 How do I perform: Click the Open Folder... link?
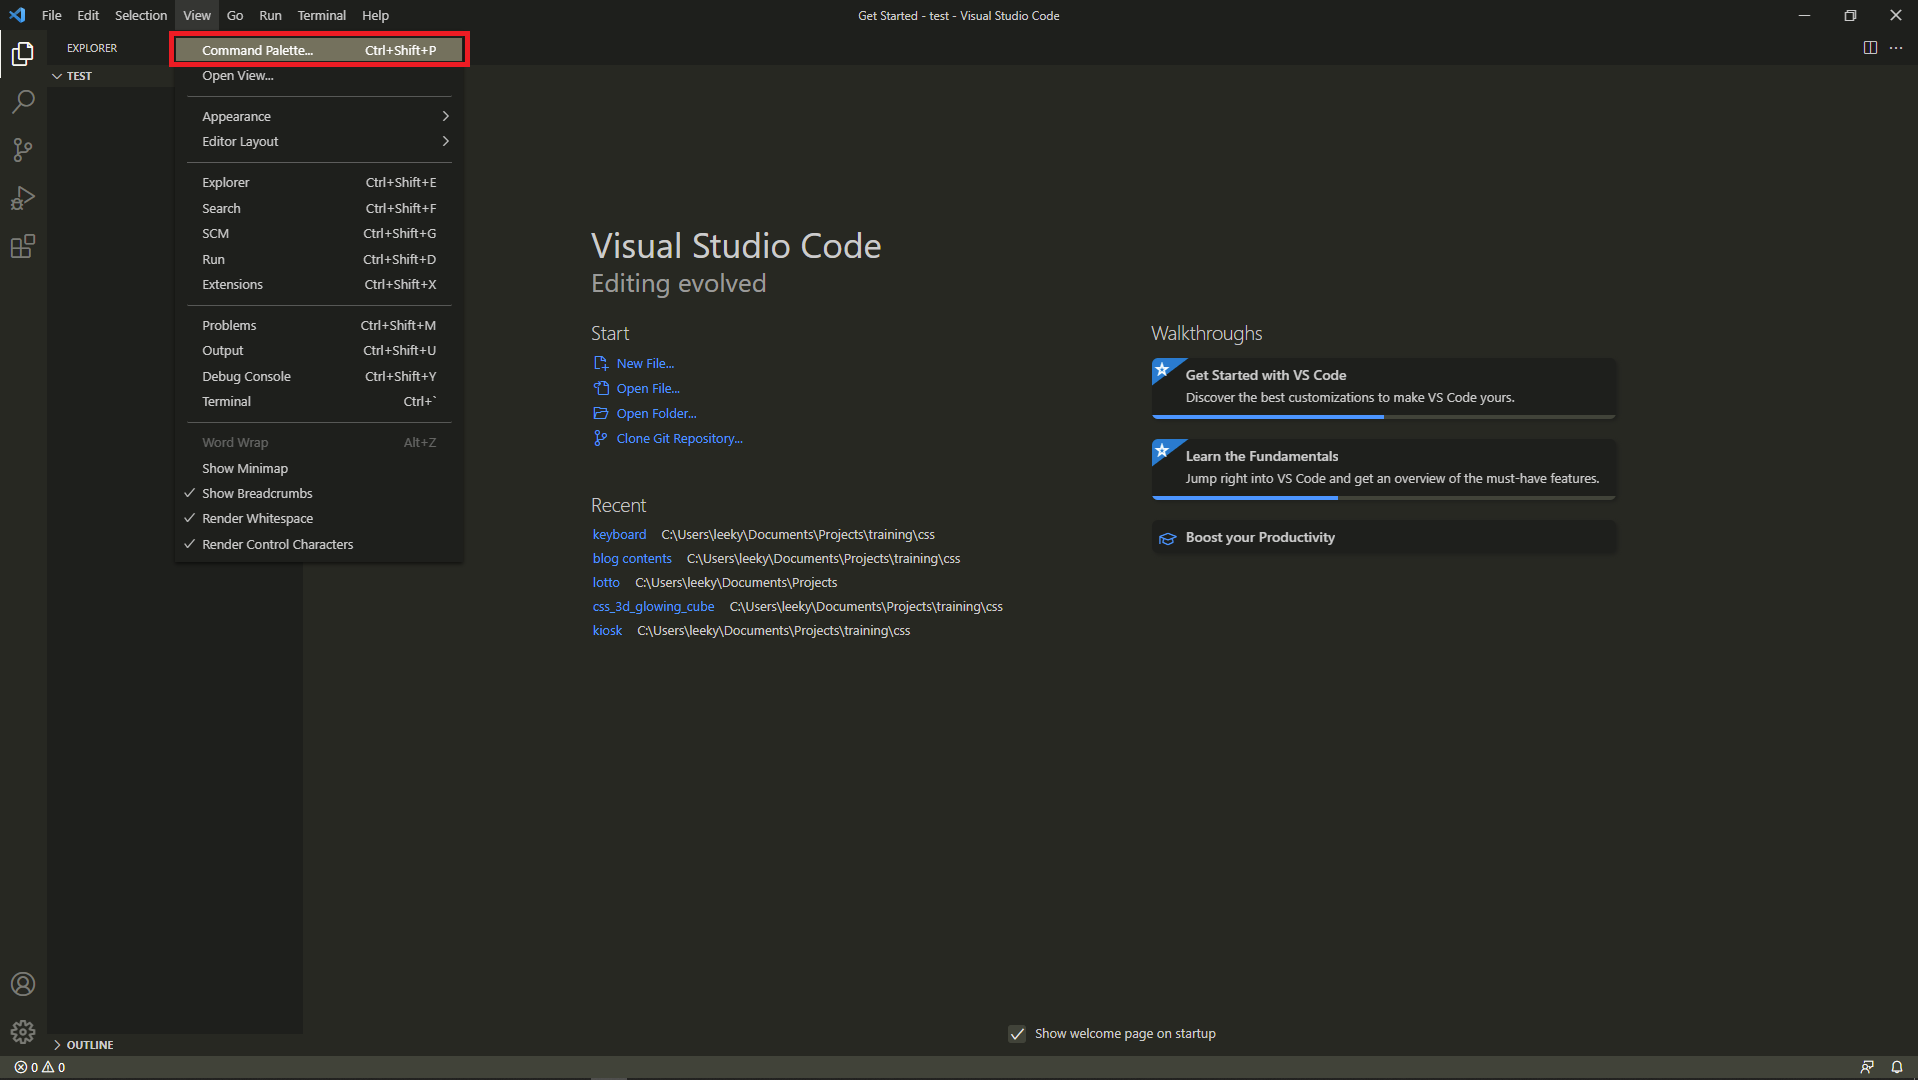[x=656, y=413]
